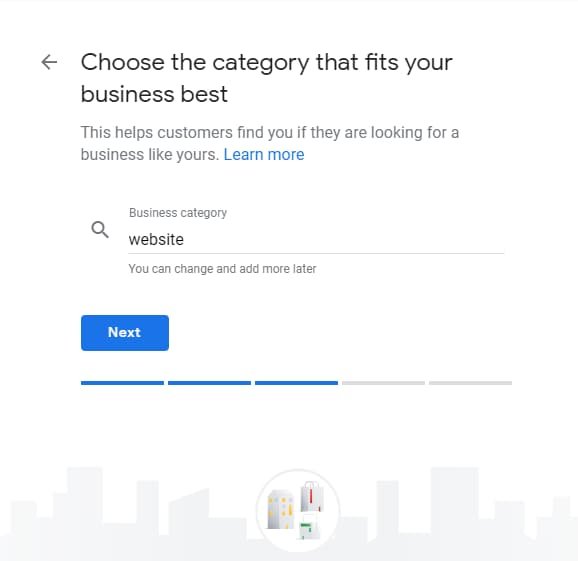Click the You can change and add more later hint

point(222,269)
